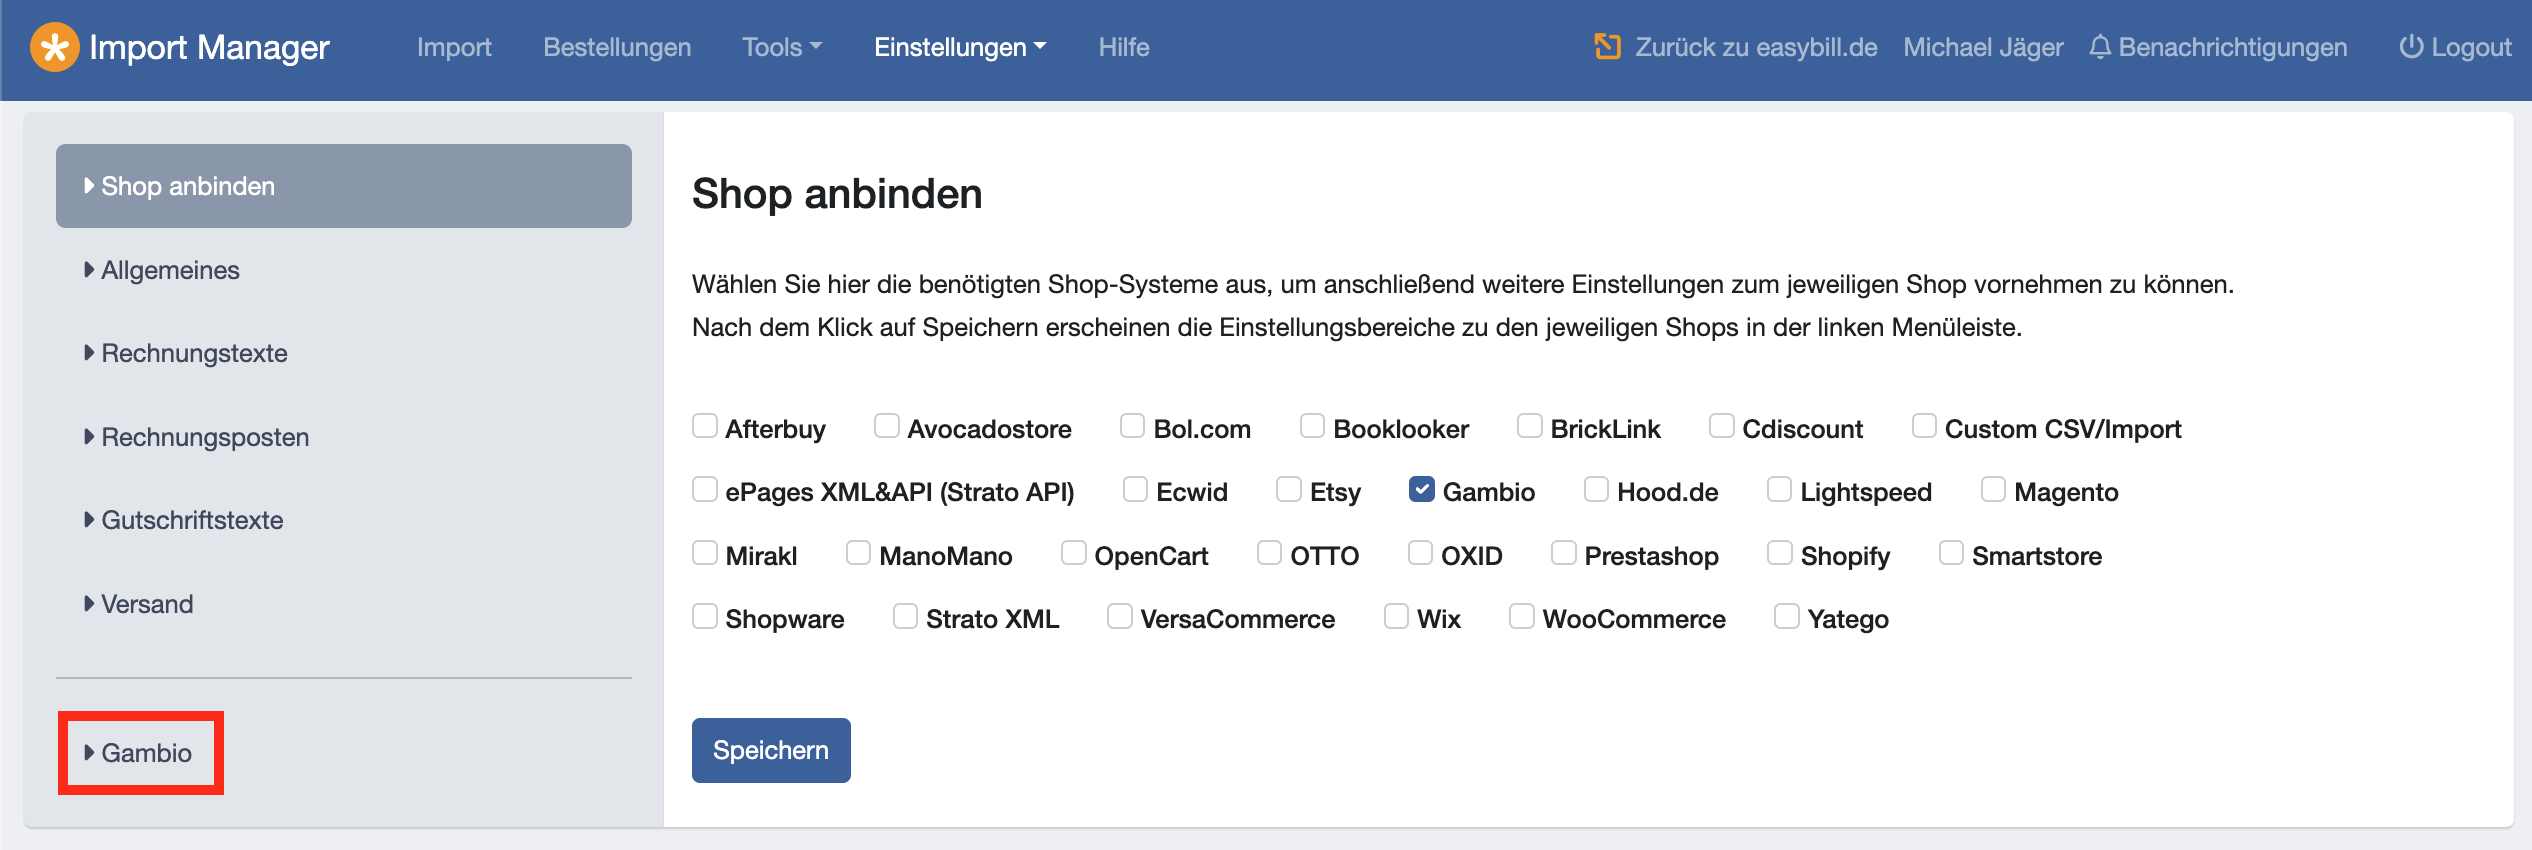Open Allgemeines in the sidebar
Viewport: 2532px width, 850px height.
point(344,270)
